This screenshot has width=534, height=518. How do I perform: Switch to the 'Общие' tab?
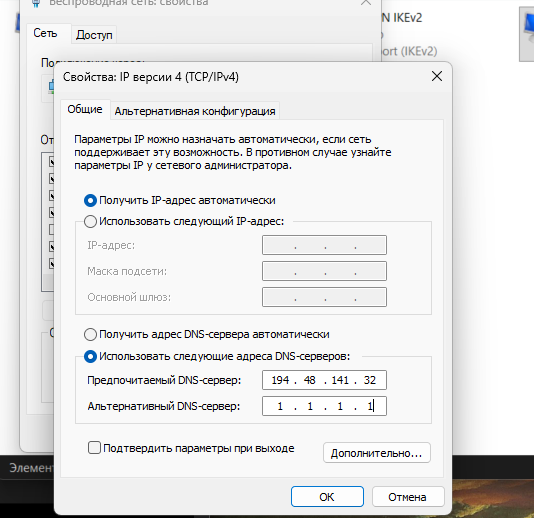(85, 109)
